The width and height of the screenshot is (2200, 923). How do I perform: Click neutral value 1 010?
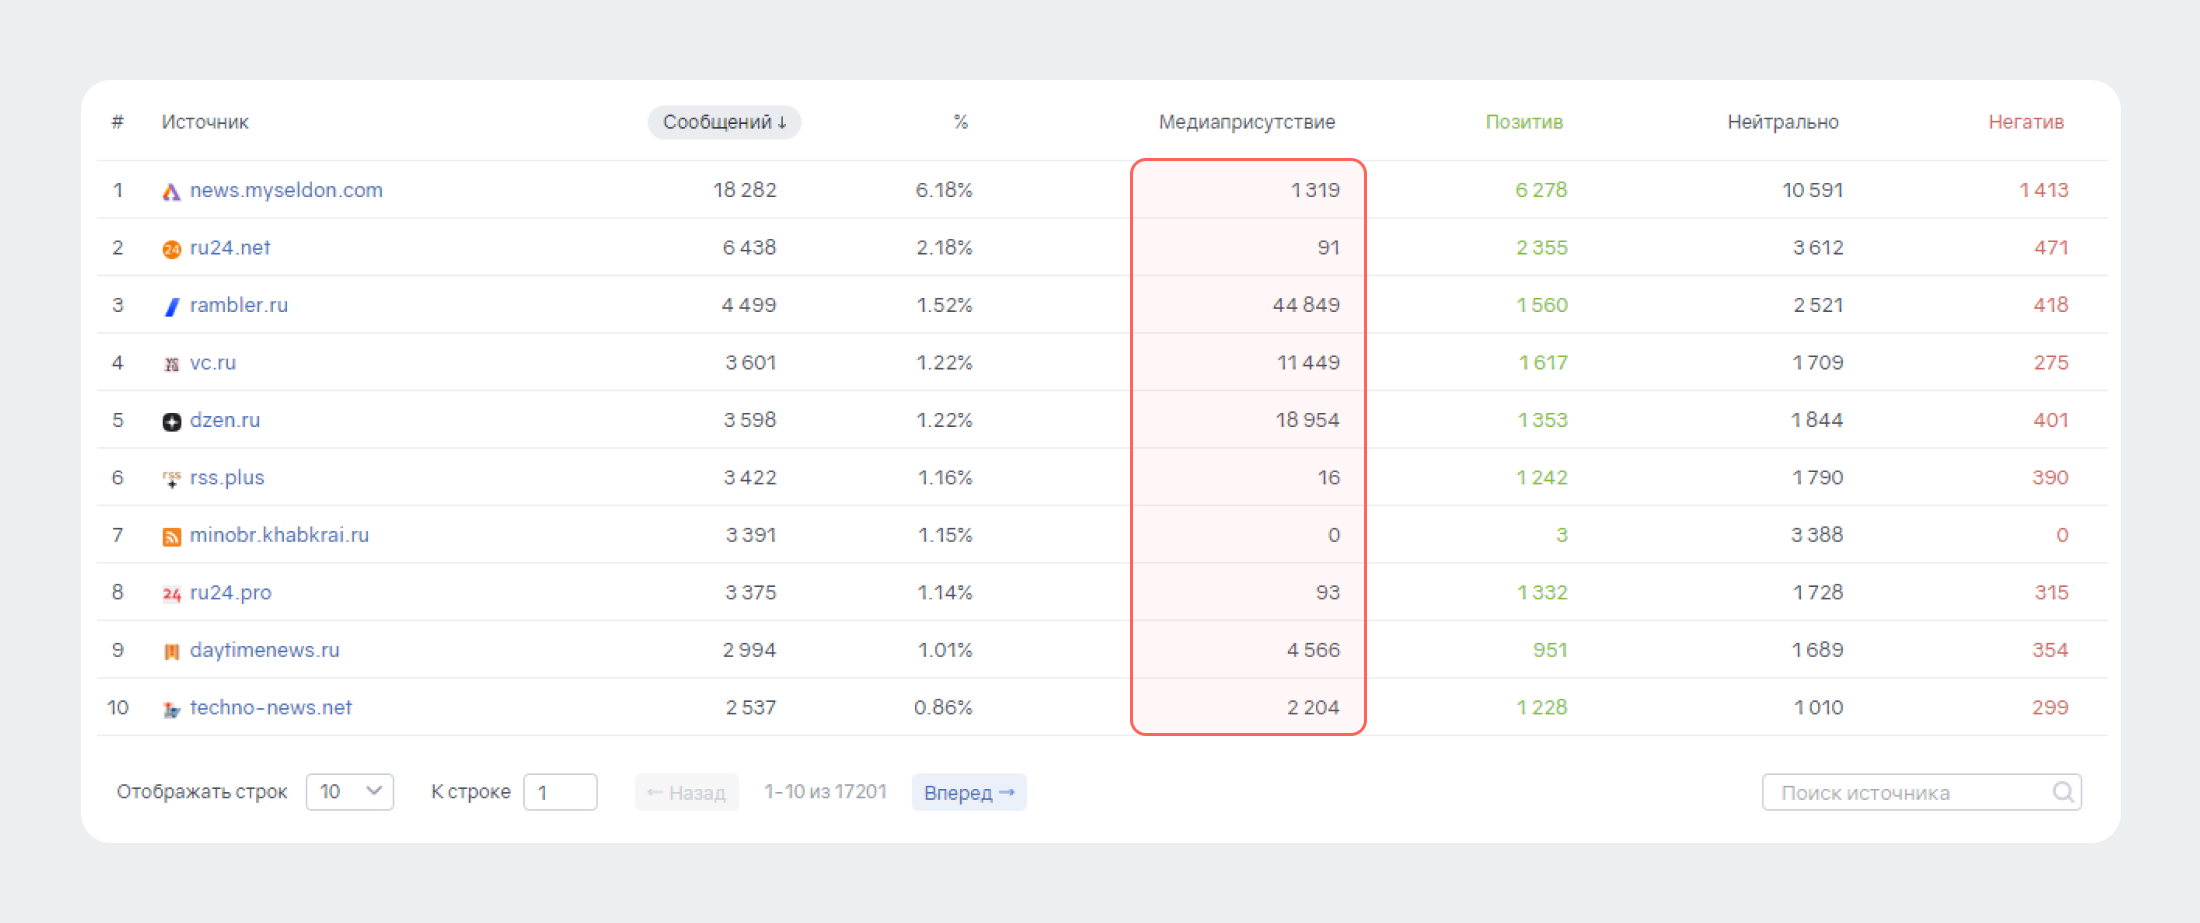(x=1819, y=707)
